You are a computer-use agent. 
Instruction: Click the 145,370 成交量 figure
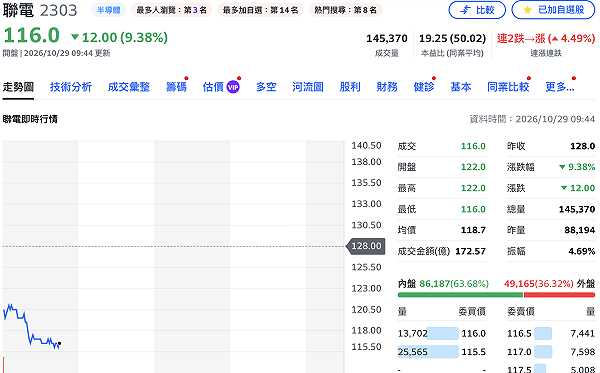[387, 38]
